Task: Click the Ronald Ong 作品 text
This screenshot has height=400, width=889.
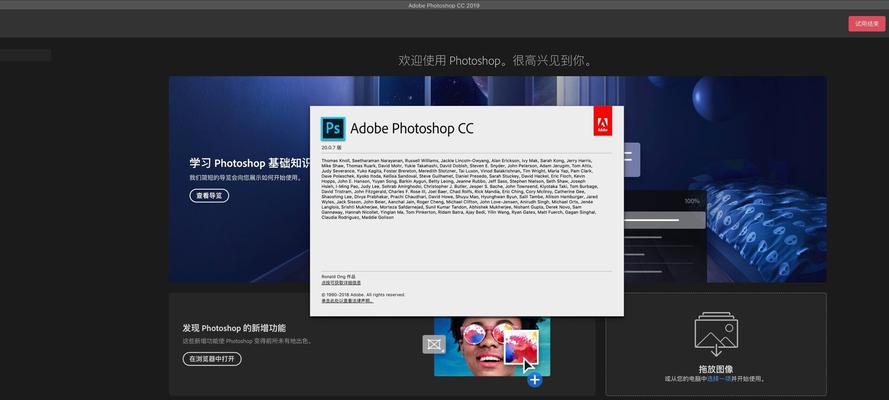Action: coord(338,276)
